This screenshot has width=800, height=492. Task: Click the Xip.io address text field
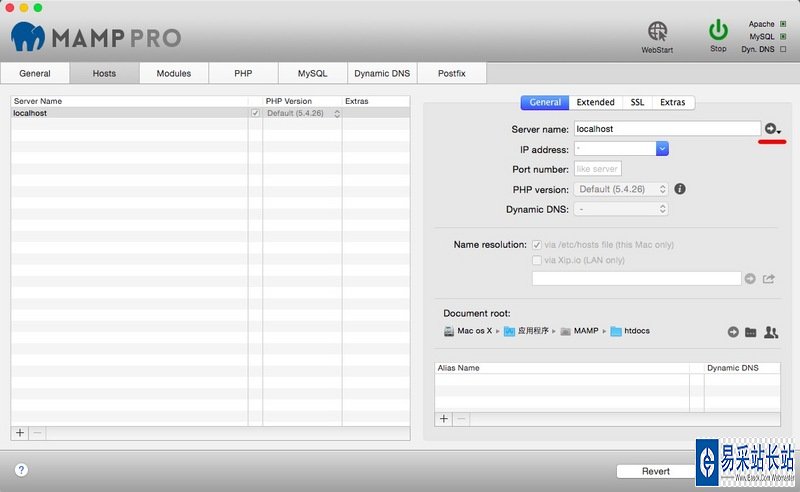pos(636,278)
